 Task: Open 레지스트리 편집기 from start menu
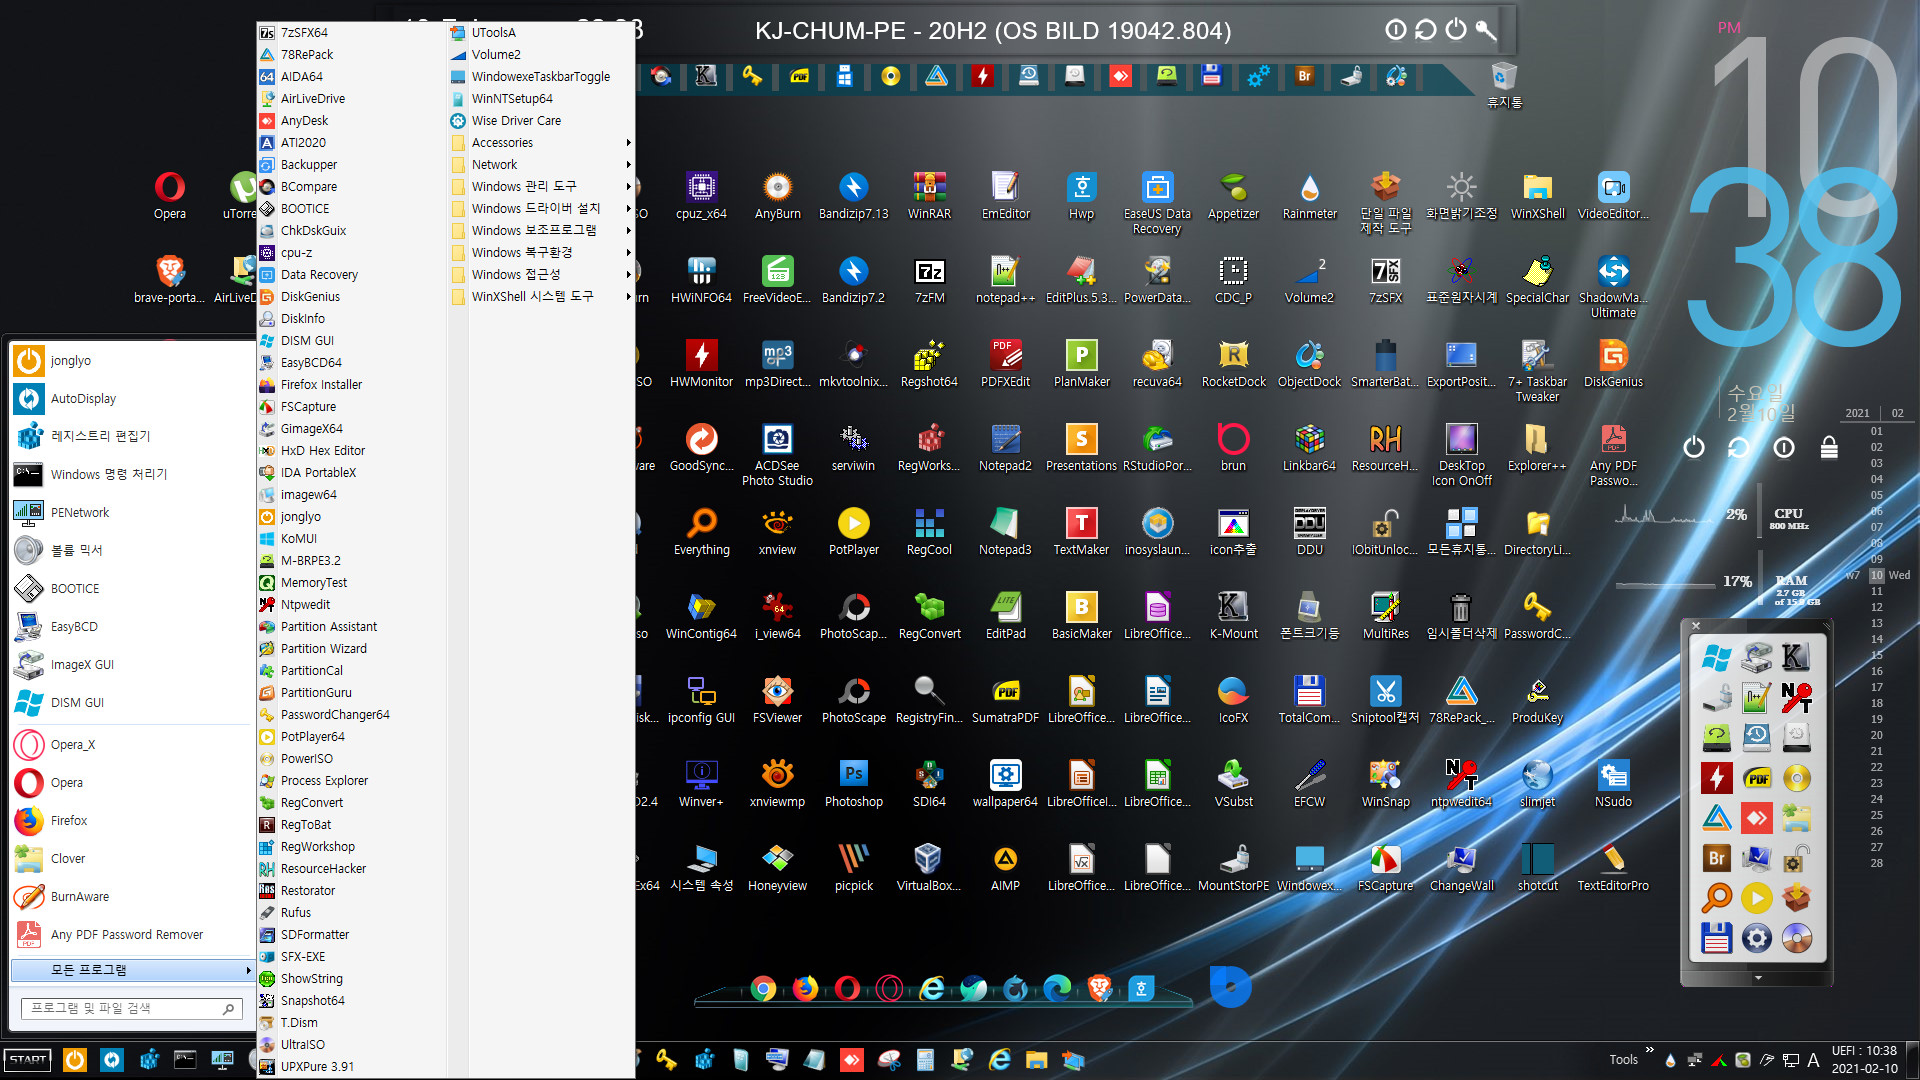click(x=132, y=437)
